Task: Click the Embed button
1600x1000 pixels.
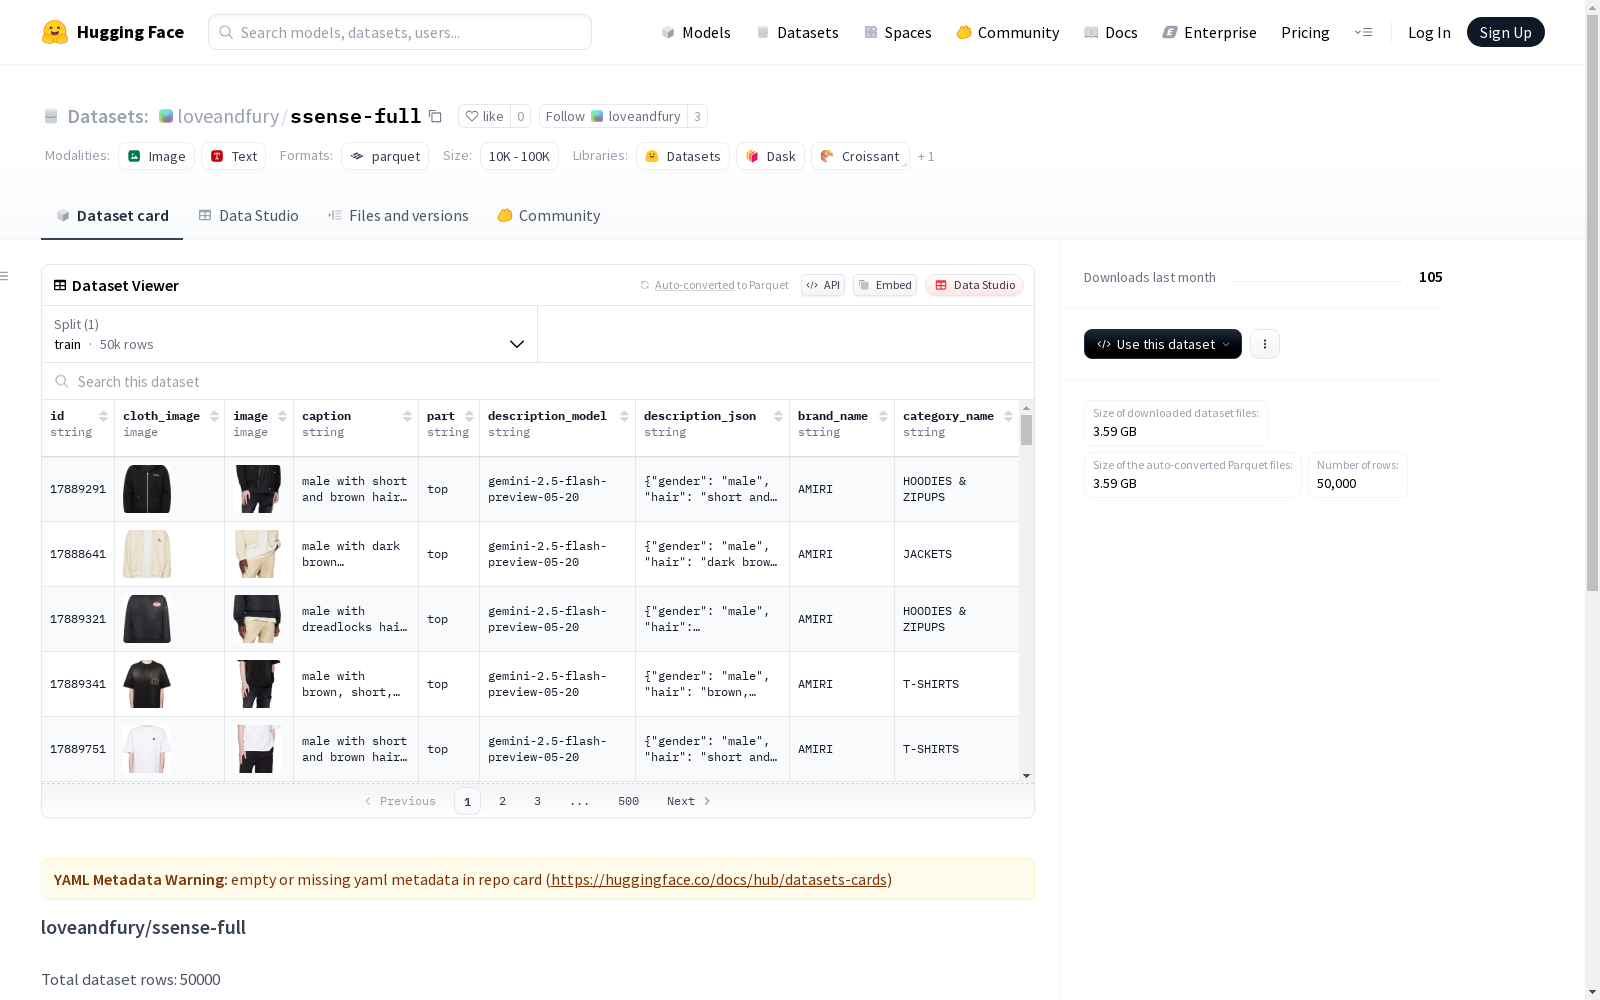Action: [x=885, y=285]
